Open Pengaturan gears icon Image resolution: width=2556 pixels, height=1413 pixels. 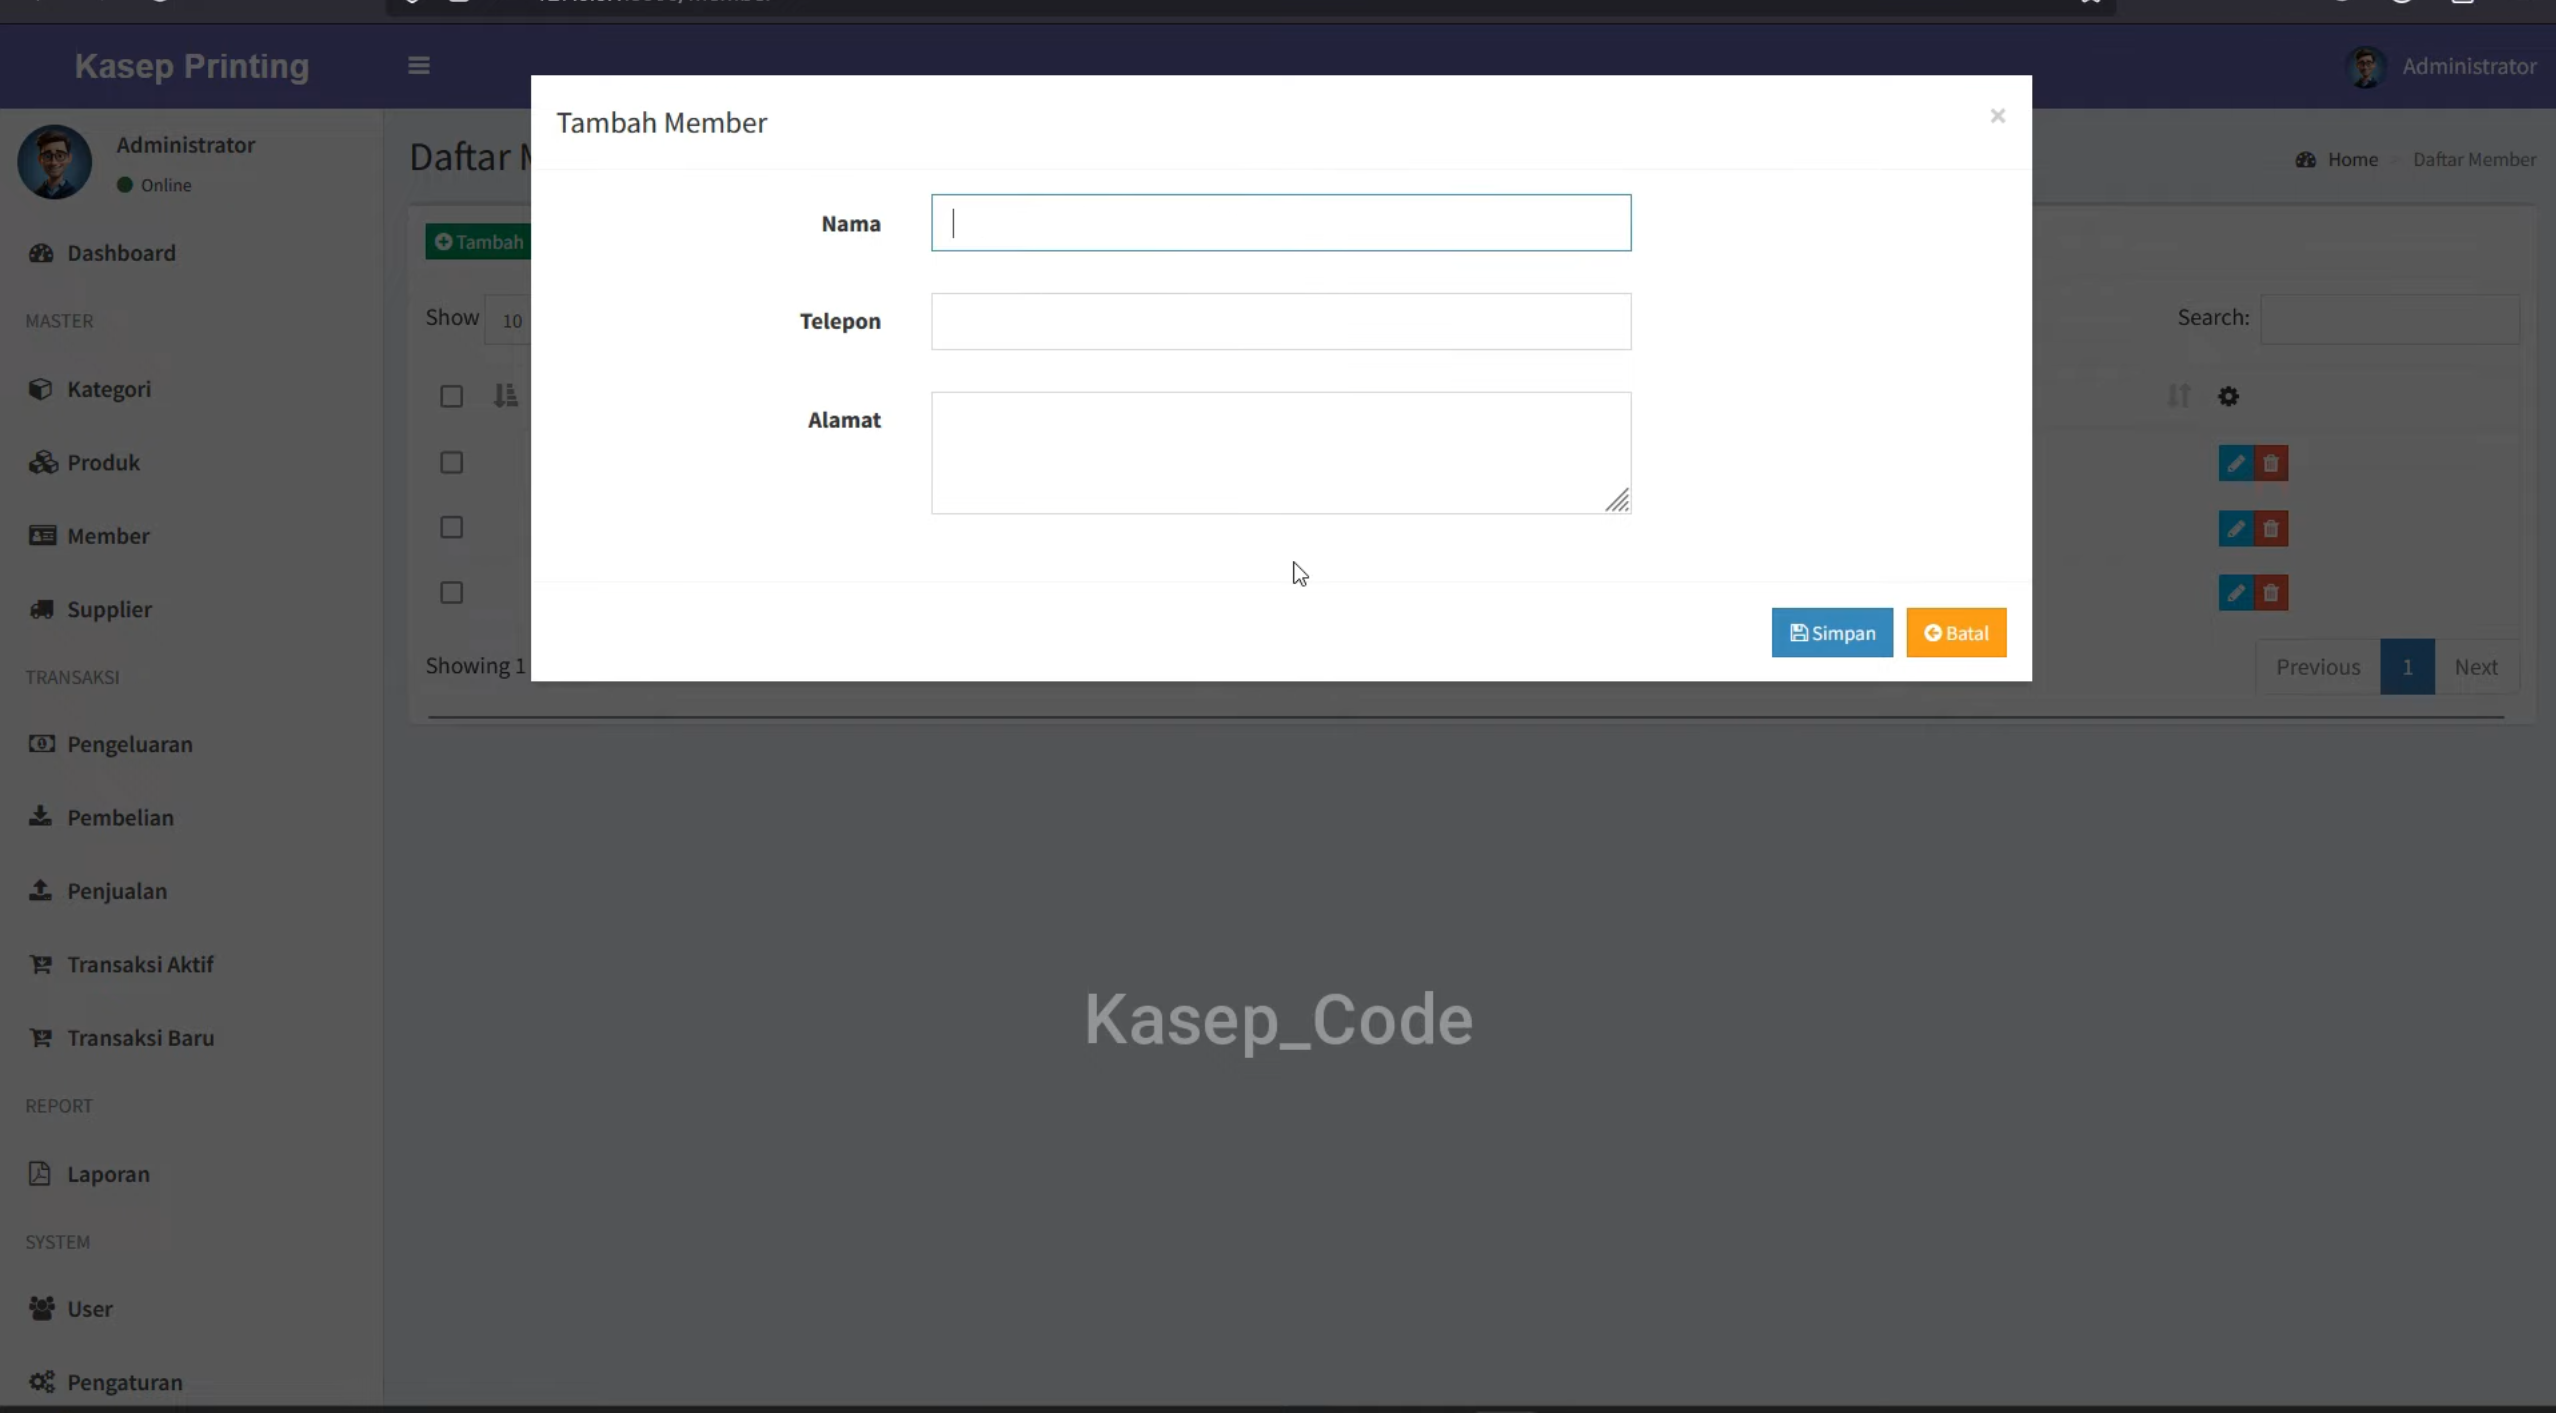[41, 1382]
